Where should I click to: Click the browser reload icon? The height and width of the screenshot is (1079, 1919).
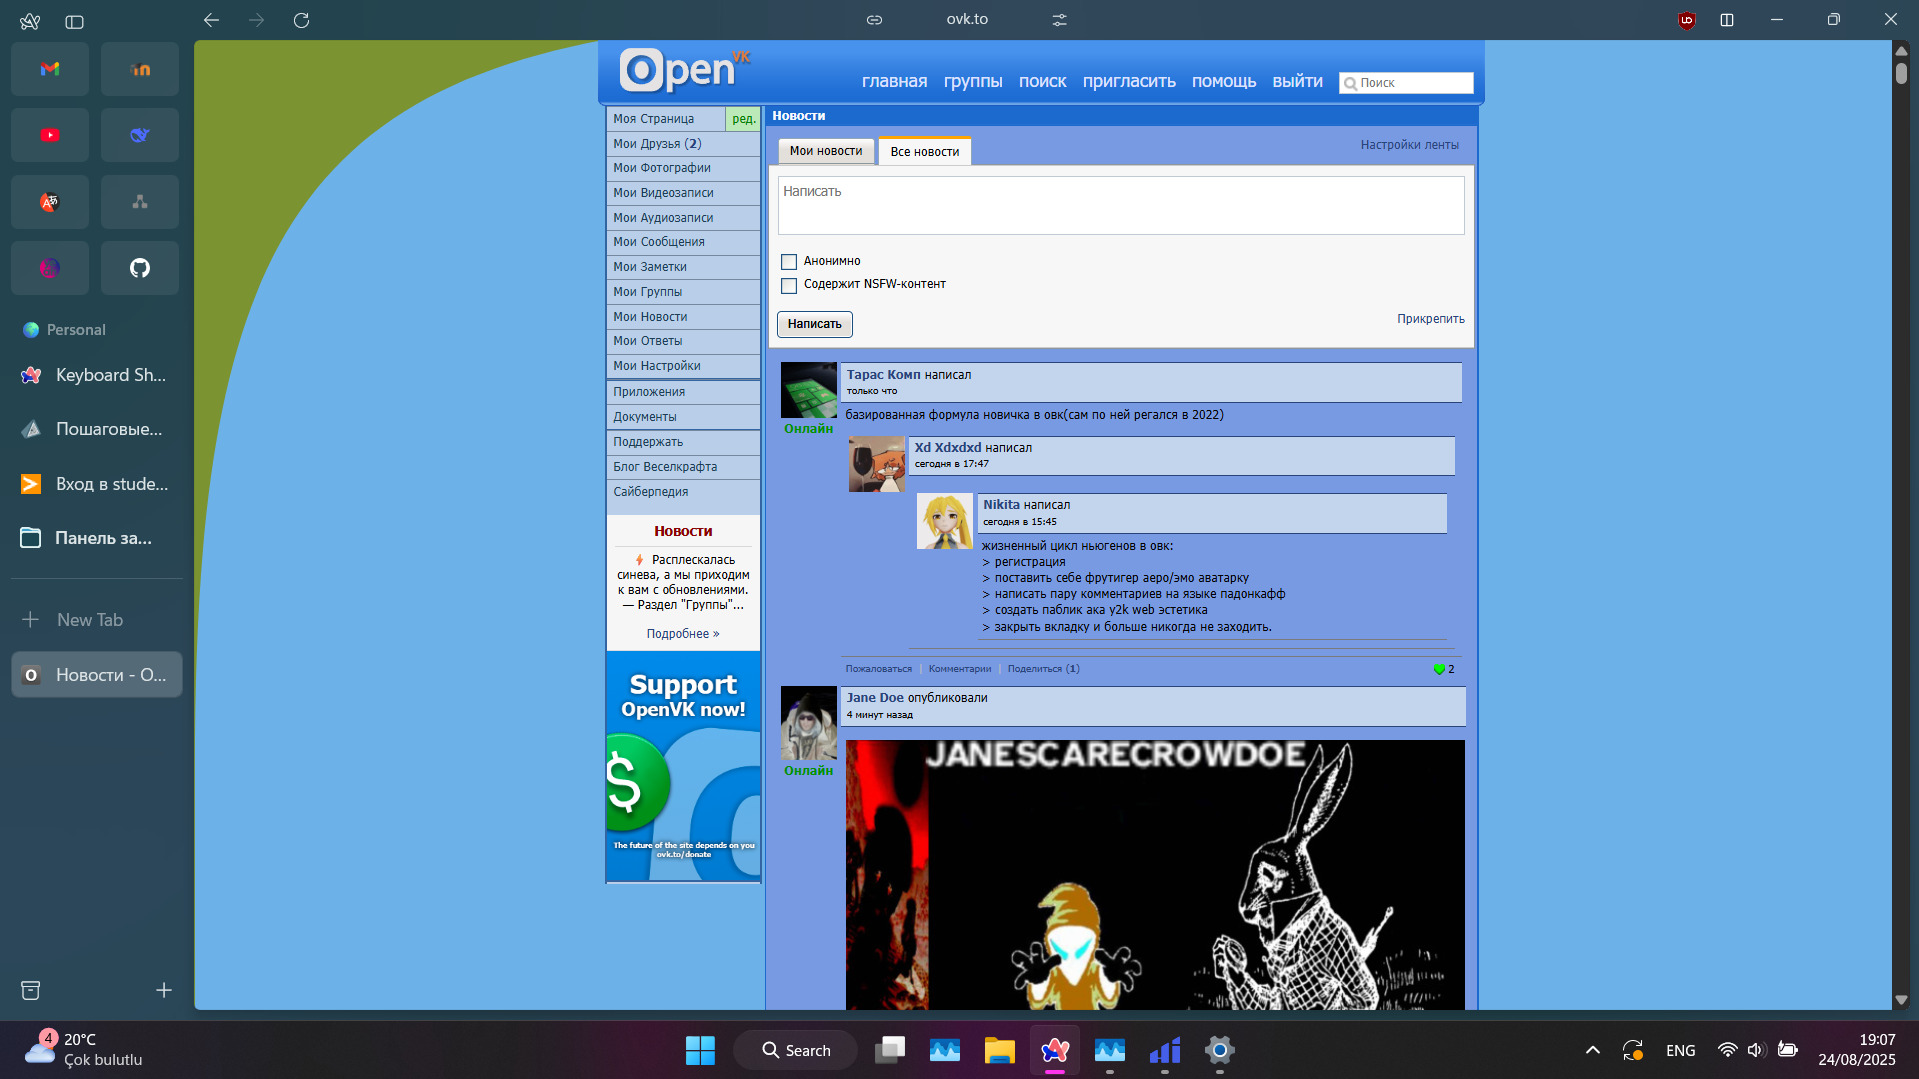click(301, 20)
